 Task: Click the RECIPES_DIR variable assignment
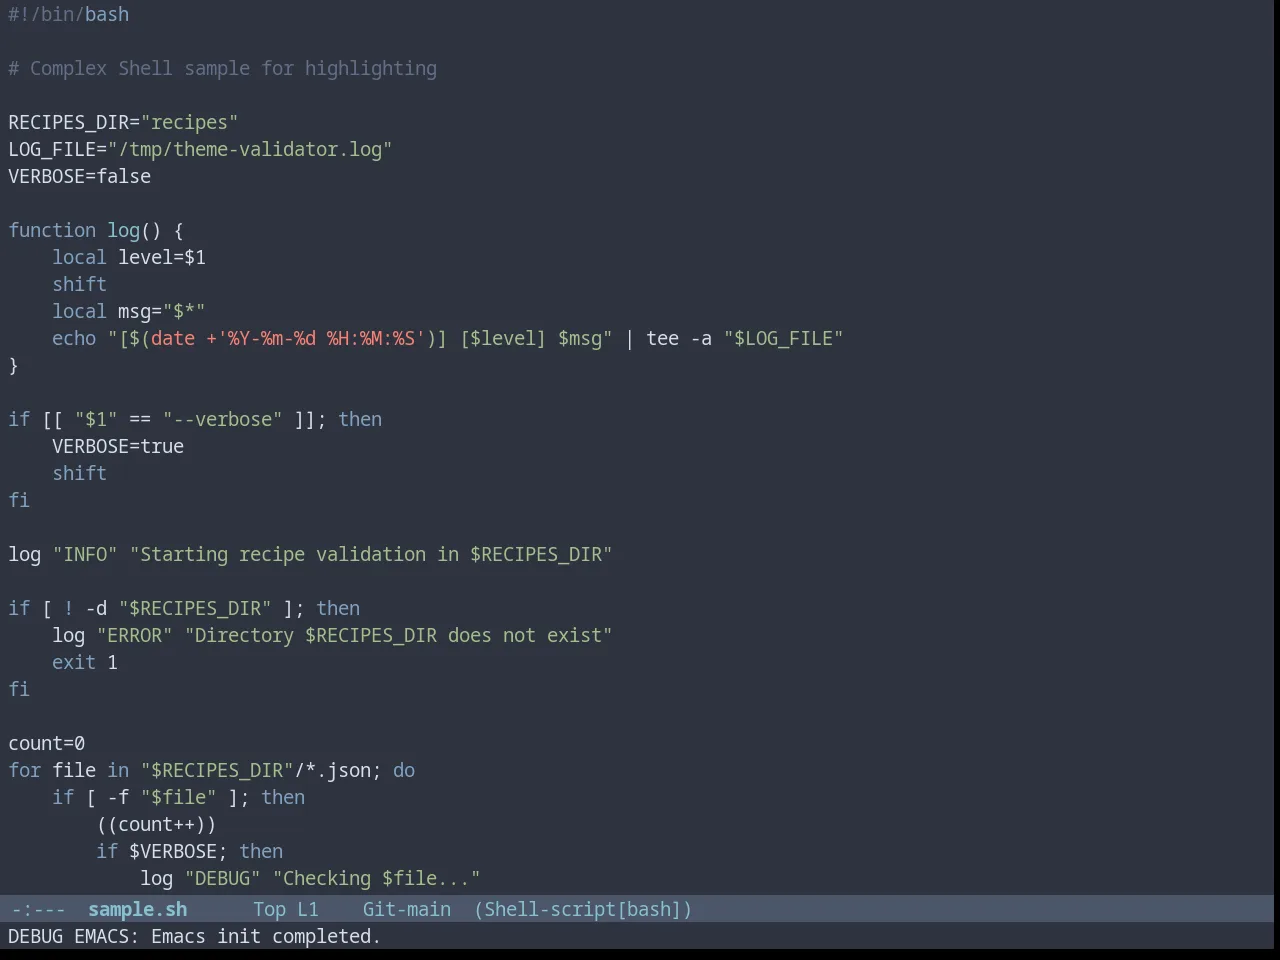click(x=123, y=122)
